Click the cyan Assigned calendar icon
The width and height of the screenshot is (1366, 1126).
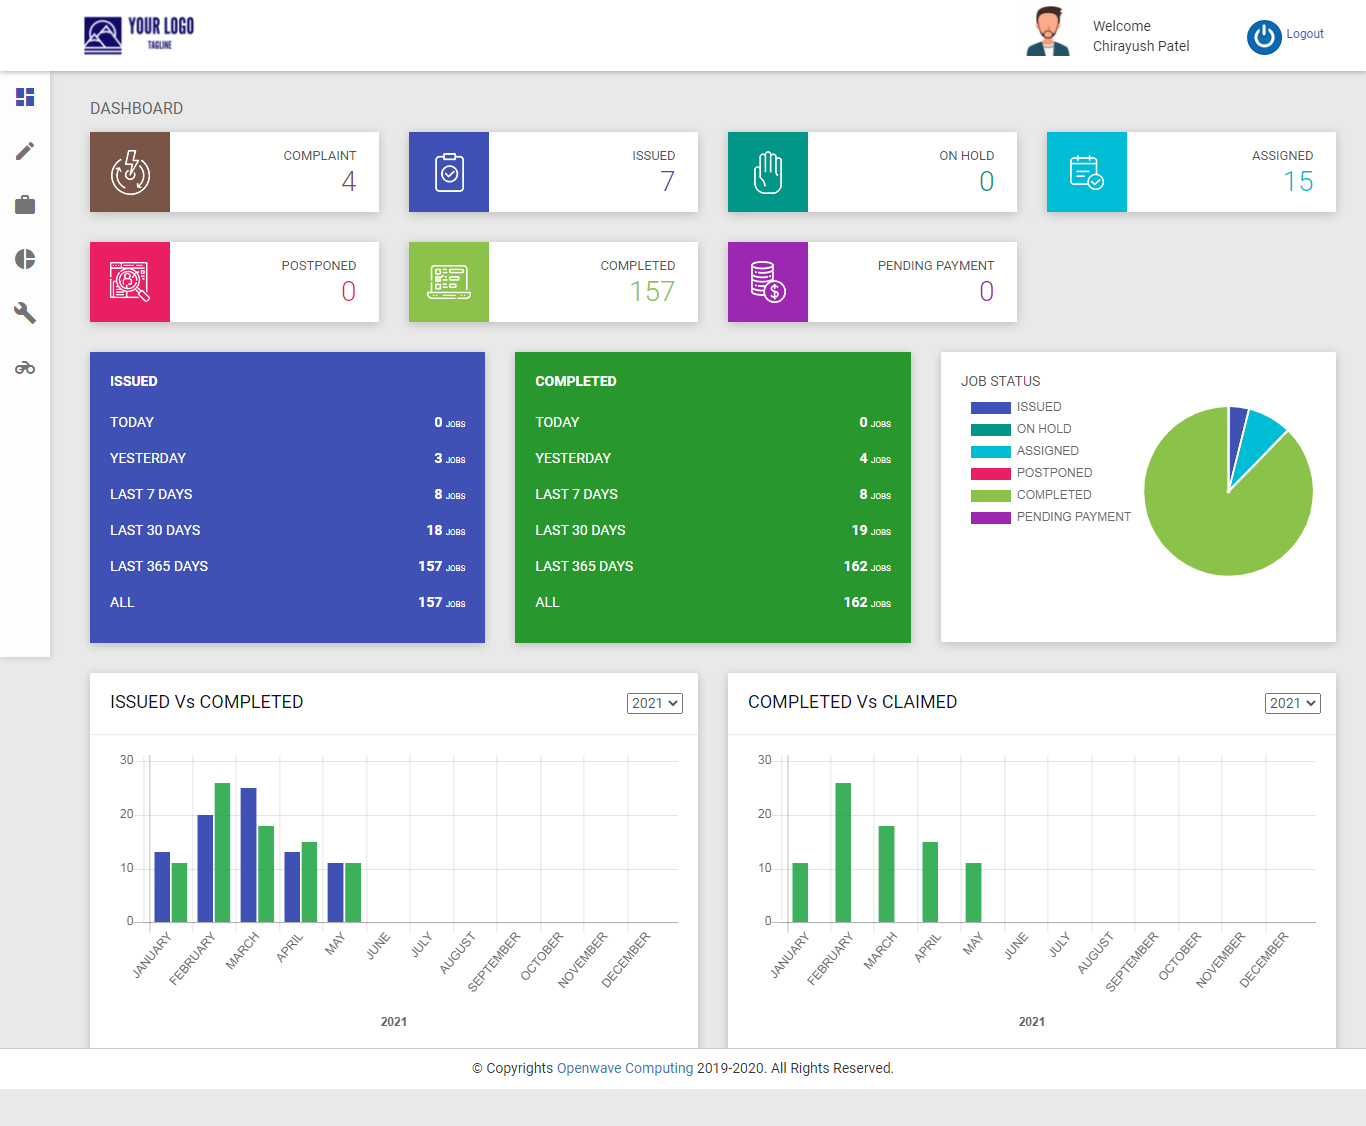[1087, 172]
